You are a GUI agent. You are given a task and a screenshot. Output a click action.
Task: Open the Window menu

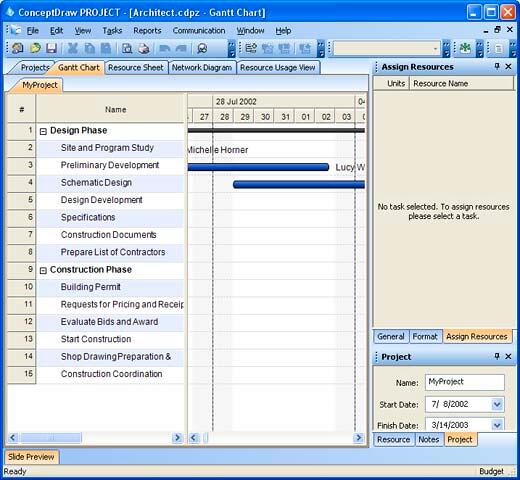point(250,31)
